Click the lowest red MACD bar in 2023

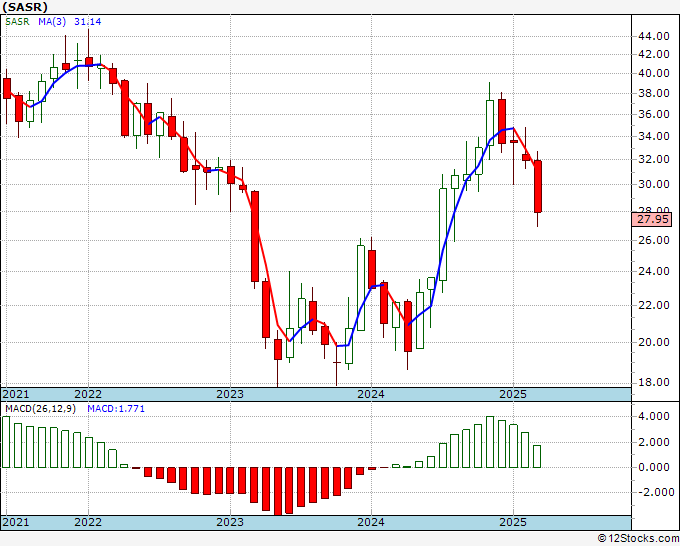pyautogui.click(x=278, y=491)
